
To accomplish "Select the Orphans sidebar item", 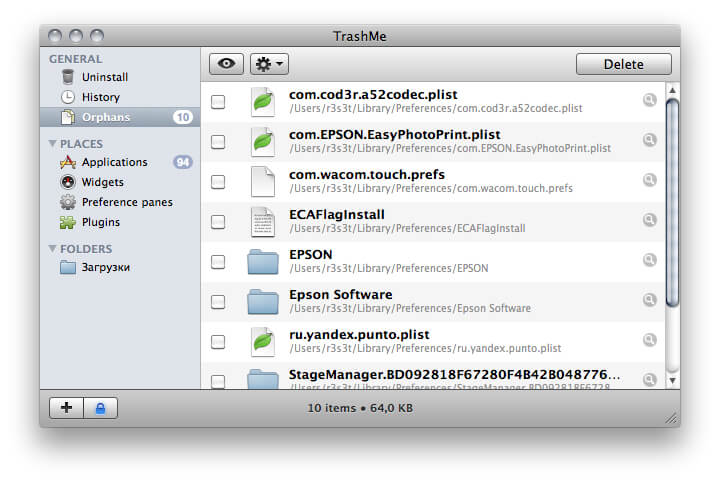I will (120, 117).
